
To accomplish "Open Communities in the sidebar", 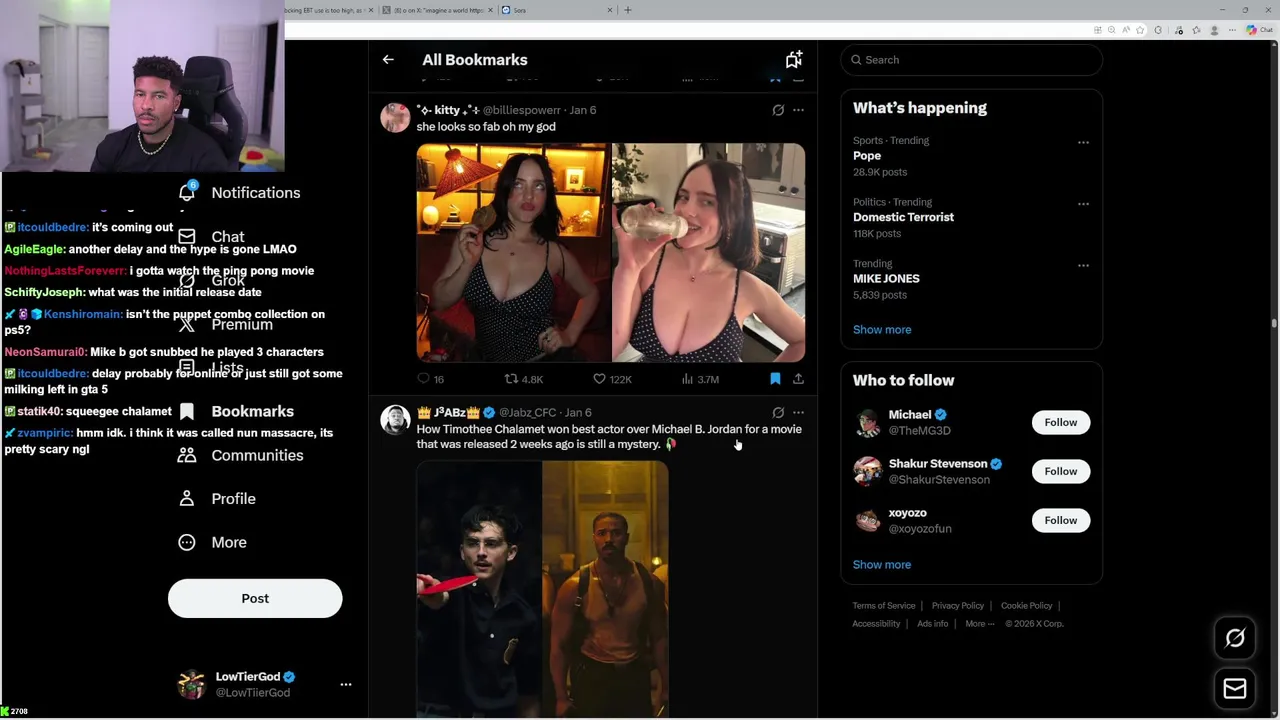I will 241,455.
